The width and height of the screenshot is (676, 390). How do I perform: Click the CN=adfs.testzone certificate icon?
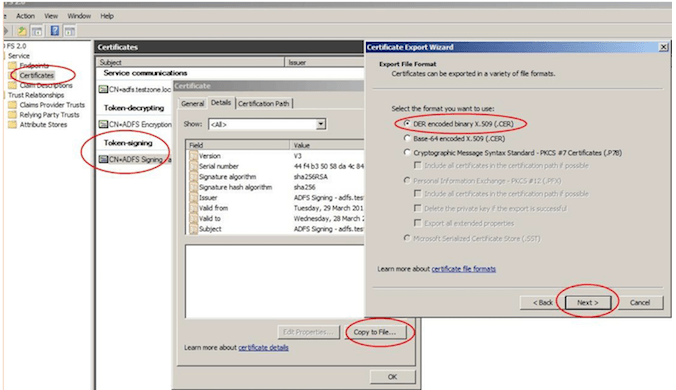click(103, 90)
